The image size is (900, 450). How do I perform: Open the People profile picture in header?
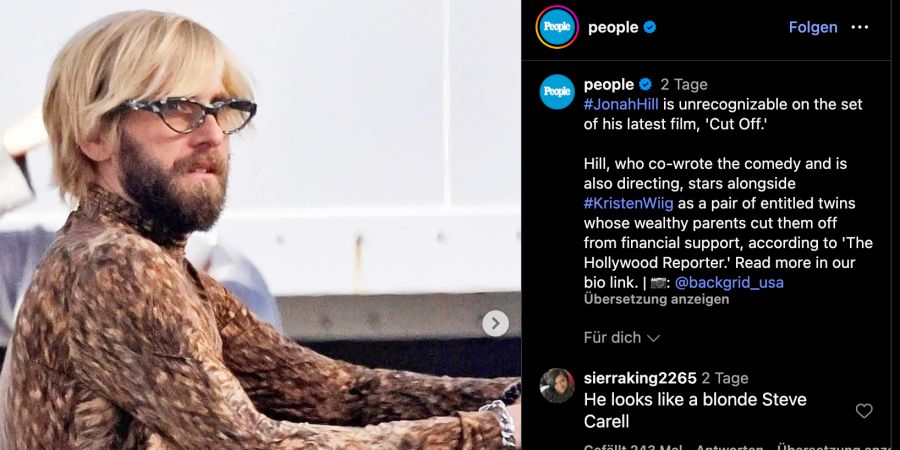(x=557, y=27)
